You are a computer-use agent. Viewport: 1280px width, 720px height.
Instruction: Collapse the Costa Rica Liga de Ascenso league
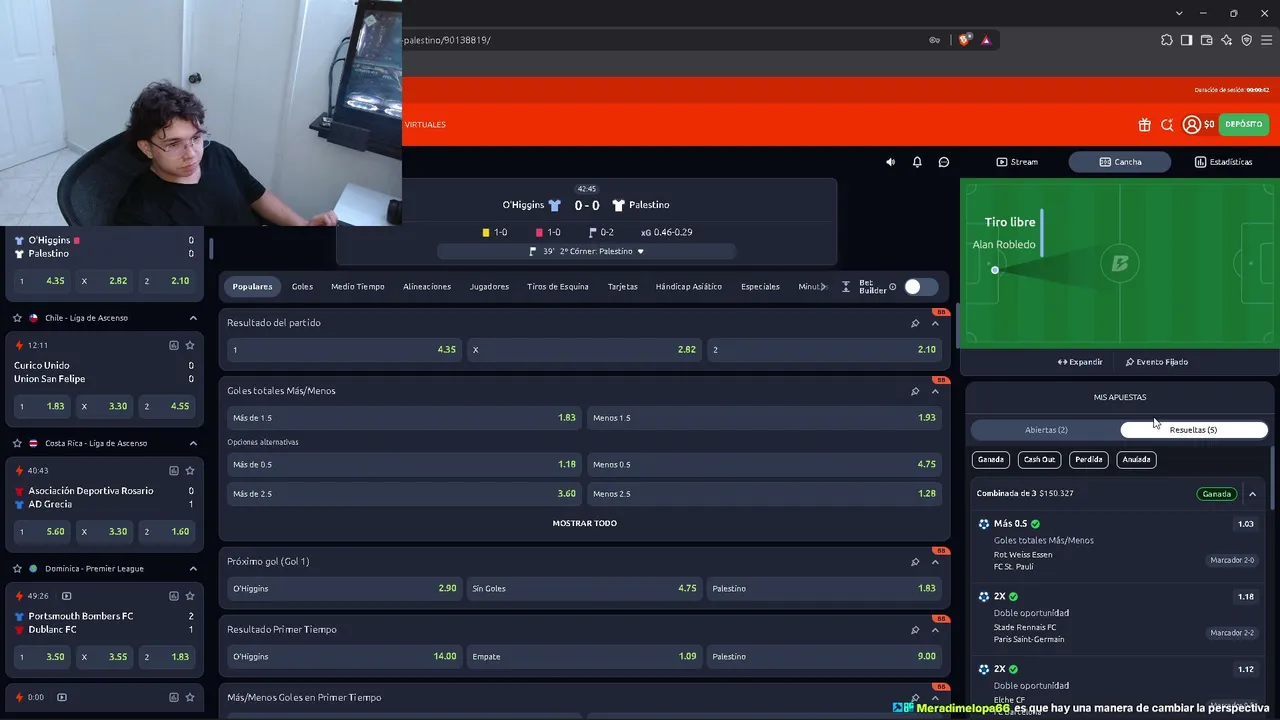[x=193, y=443]
